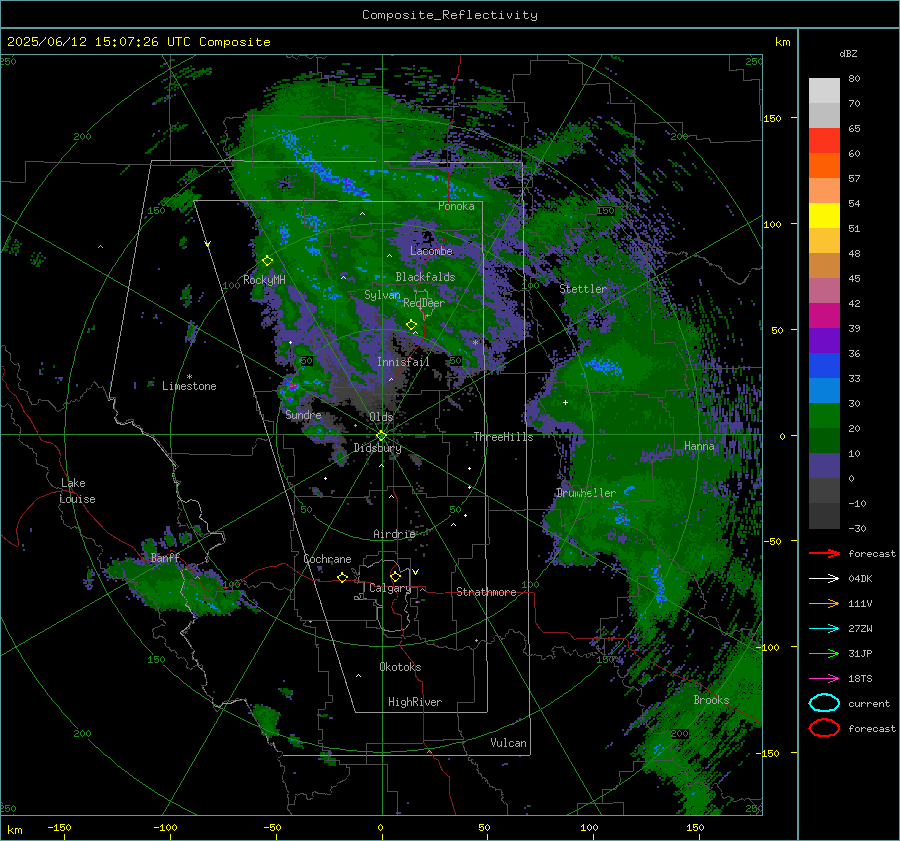
Task: Click the Sundre town label
Action: (x=303, y=415)
